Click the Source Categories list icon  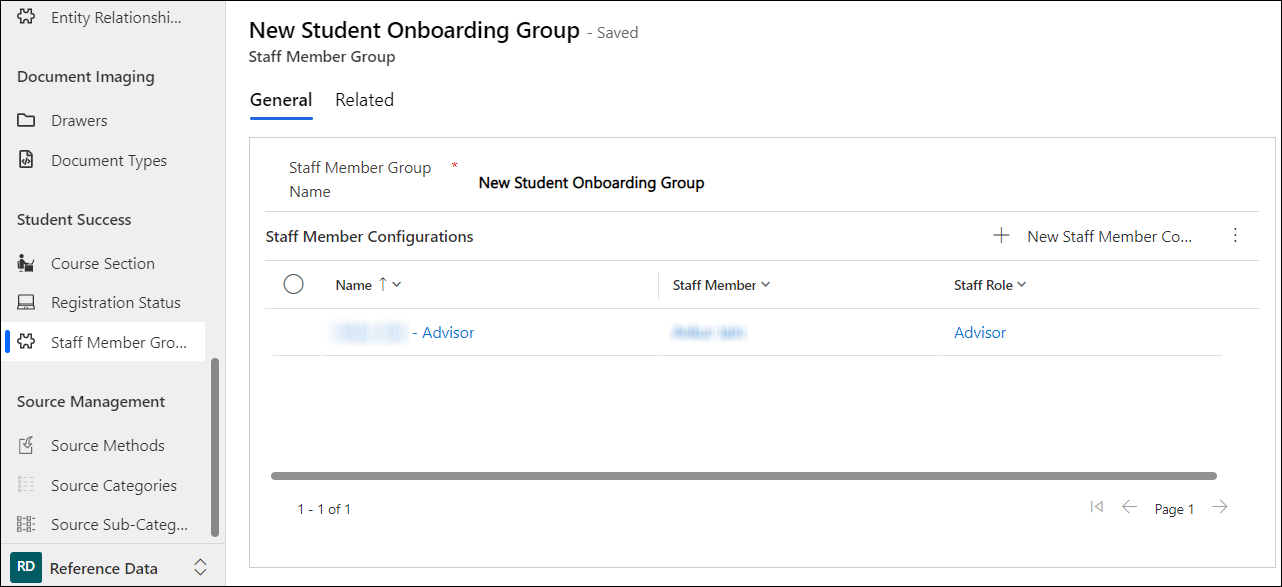tap(27, 485)
